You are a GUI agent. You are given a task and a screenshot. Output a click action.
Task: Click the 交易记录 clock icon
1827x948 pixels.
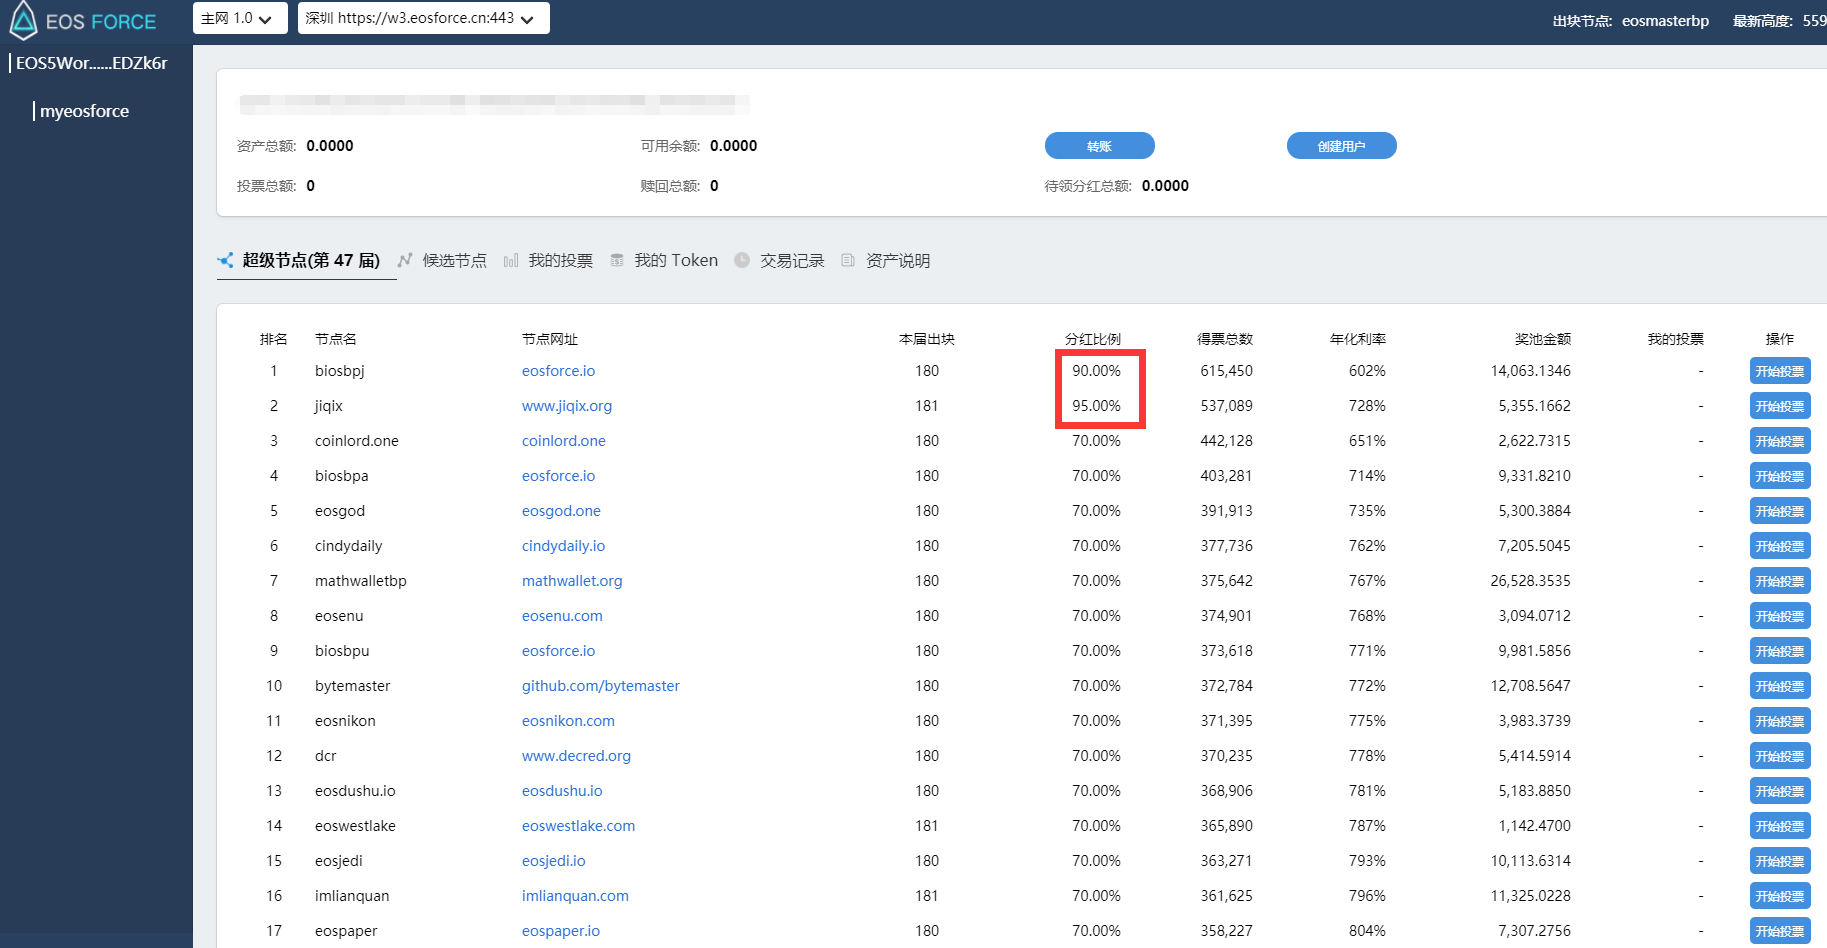[x=742, y=260]
